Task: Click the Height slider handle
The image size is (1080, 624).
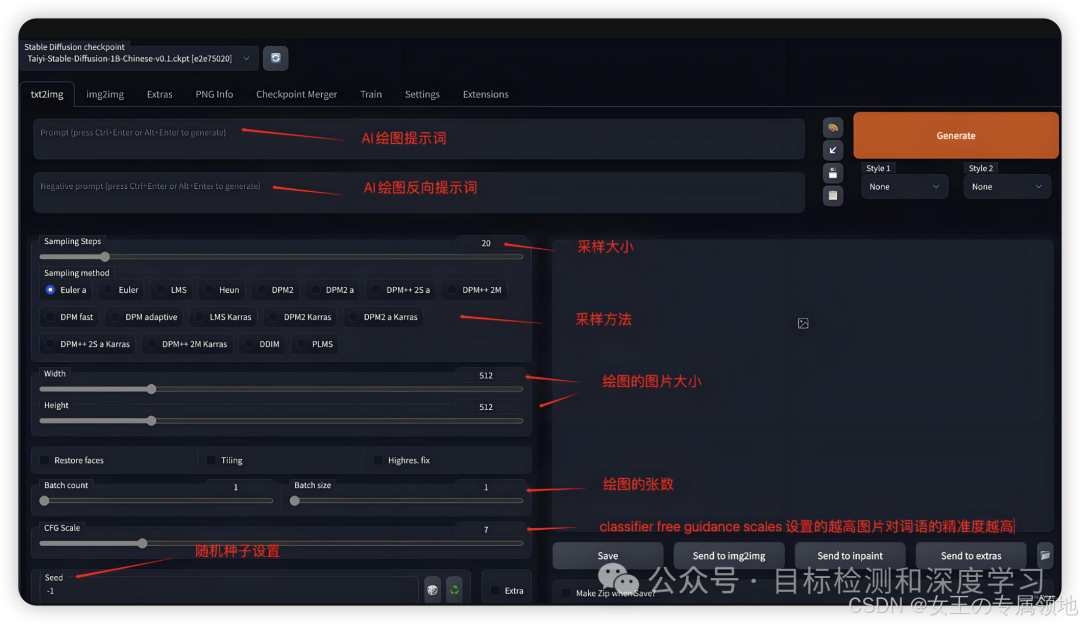Action: tap(152, 421)
